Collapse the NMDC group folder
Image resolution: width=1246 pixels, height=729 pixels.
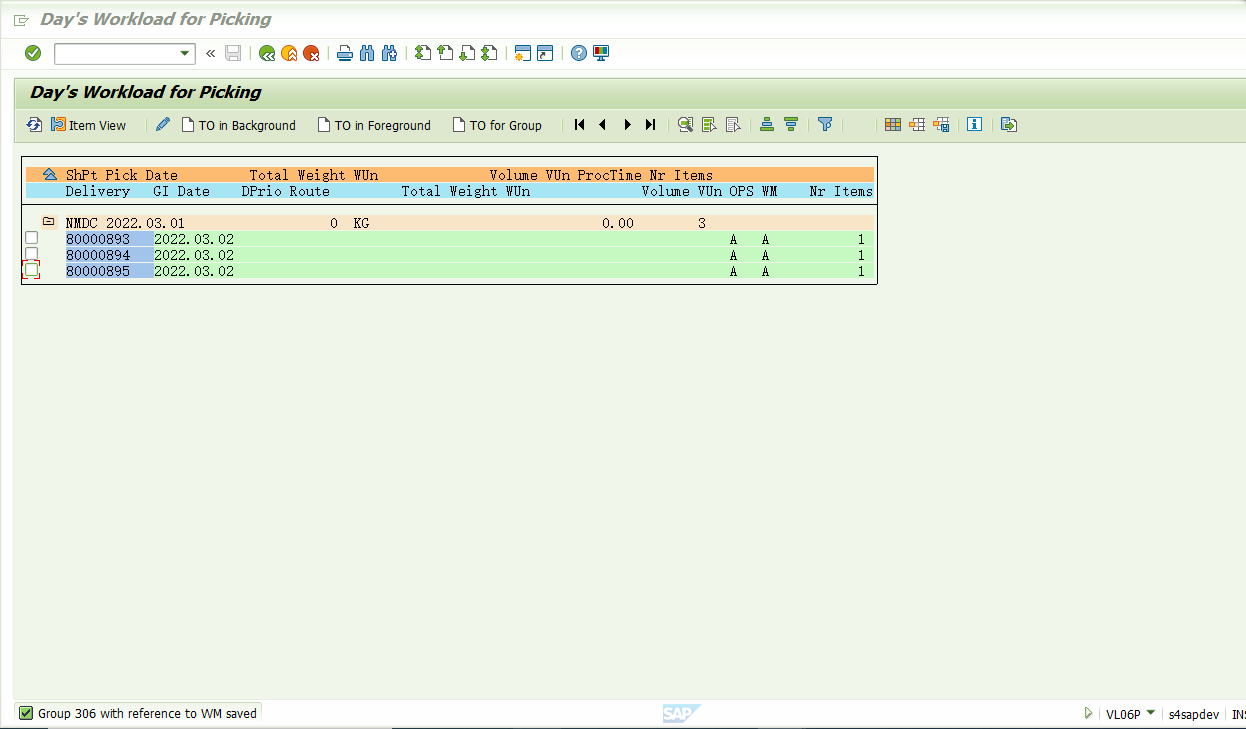[x=47, y=222]
